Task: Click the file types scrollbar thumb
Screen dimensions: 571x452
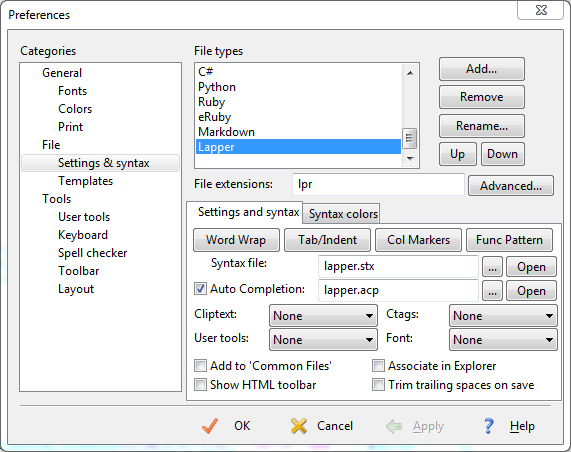Action: 410,138
